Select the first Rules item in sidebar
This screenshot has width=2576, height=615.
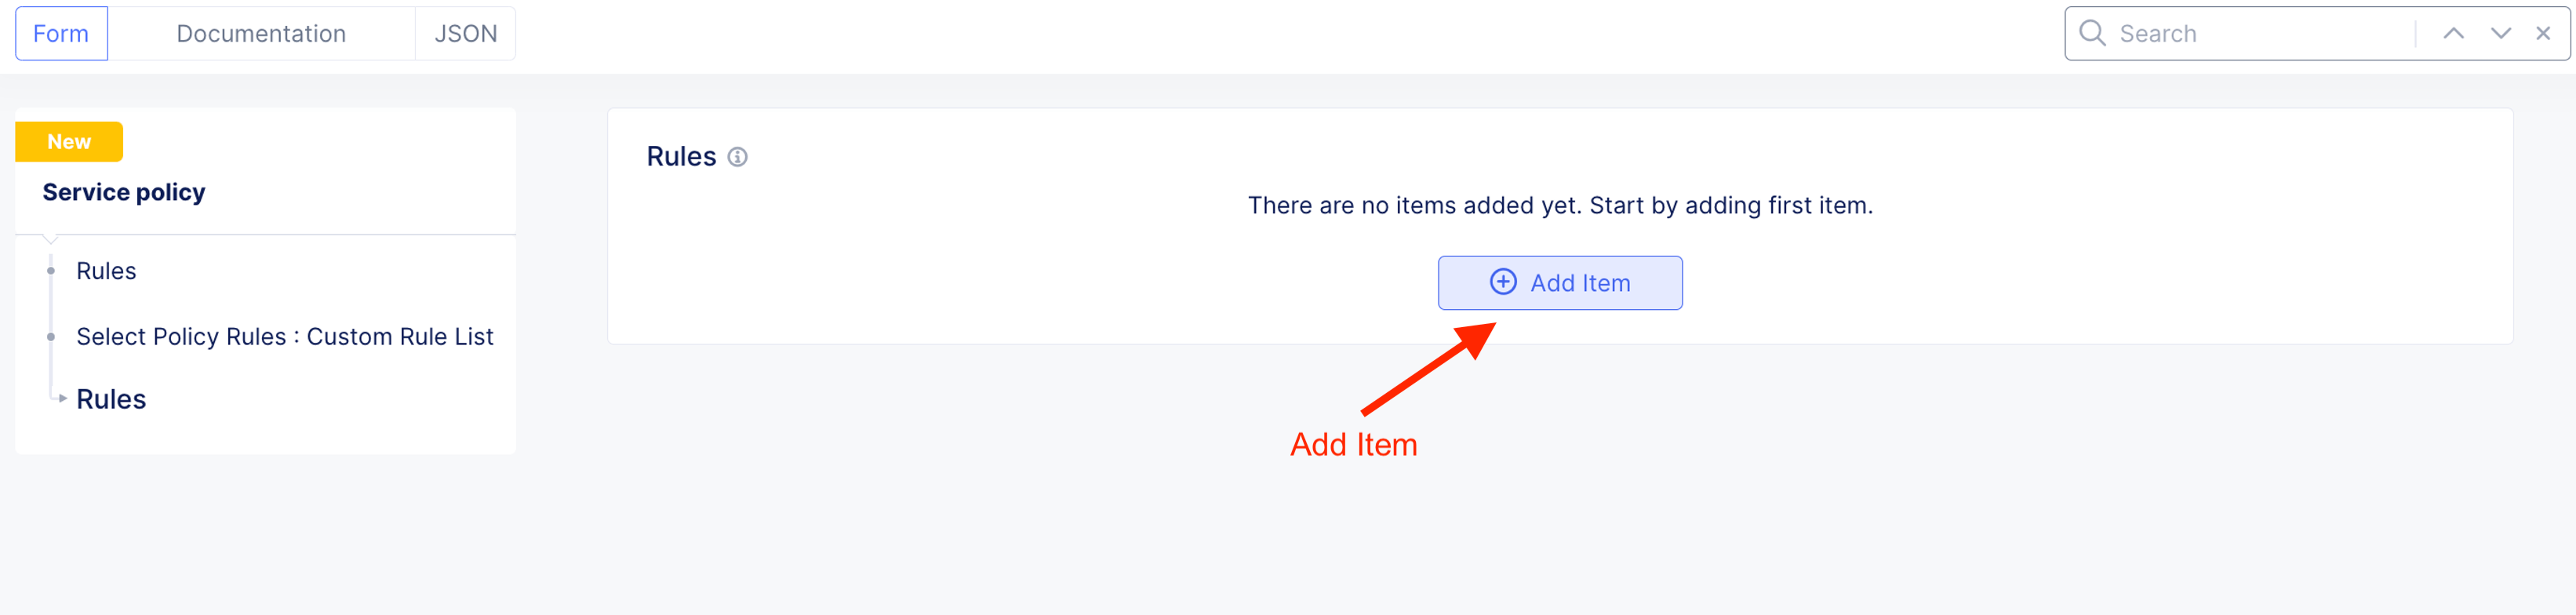tap(106, 271)
